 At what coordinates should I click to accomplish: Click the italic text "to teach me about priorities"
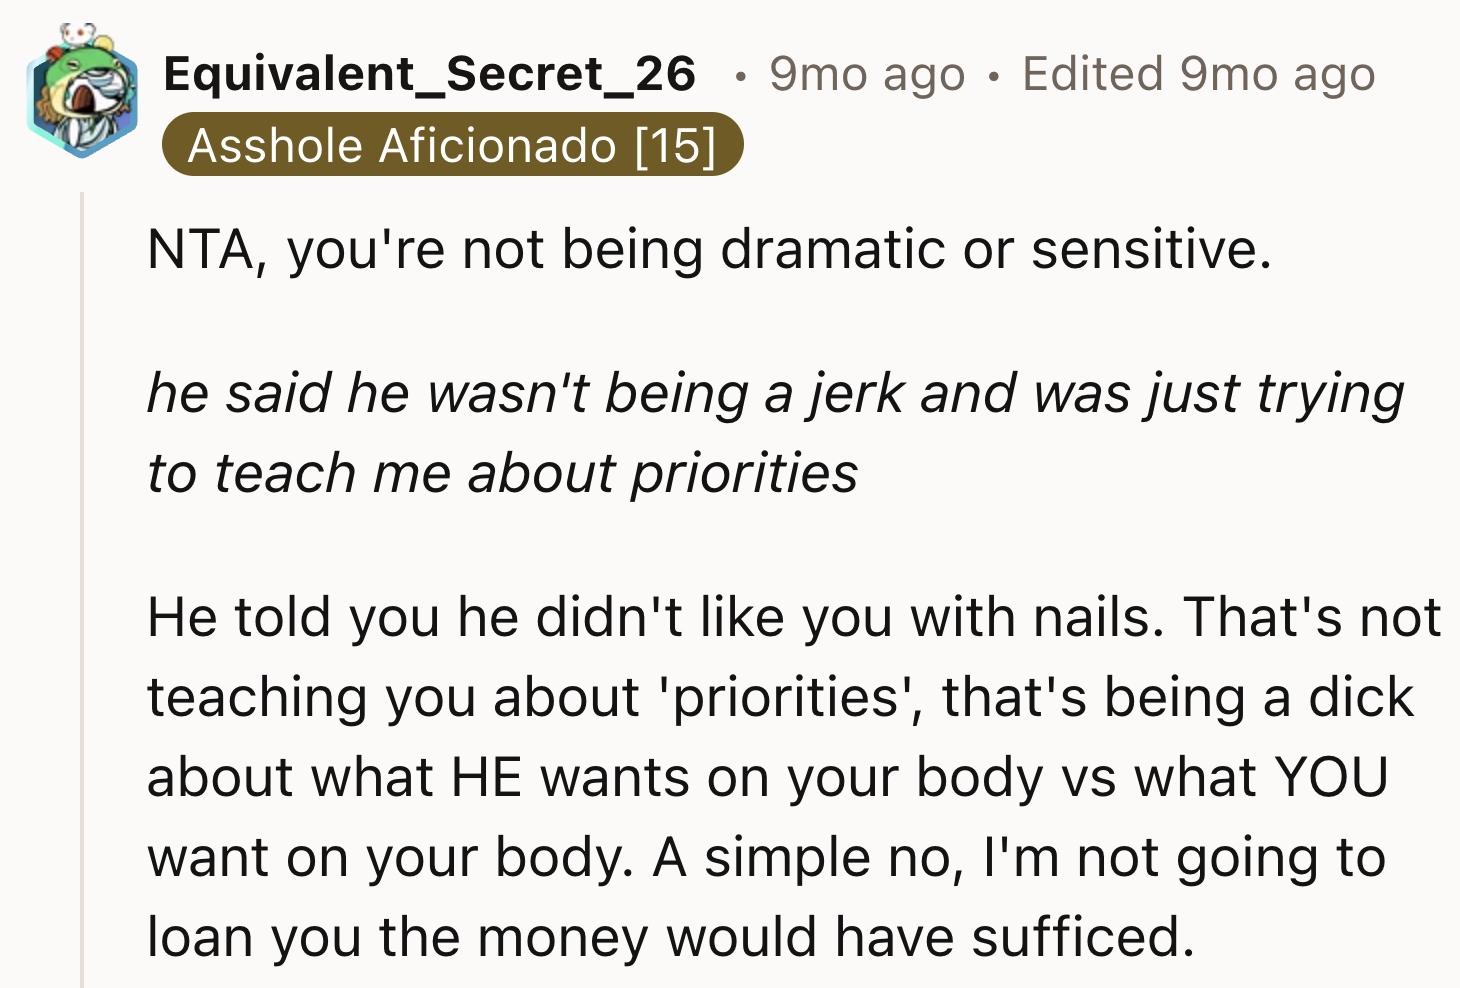click(502, 473)
